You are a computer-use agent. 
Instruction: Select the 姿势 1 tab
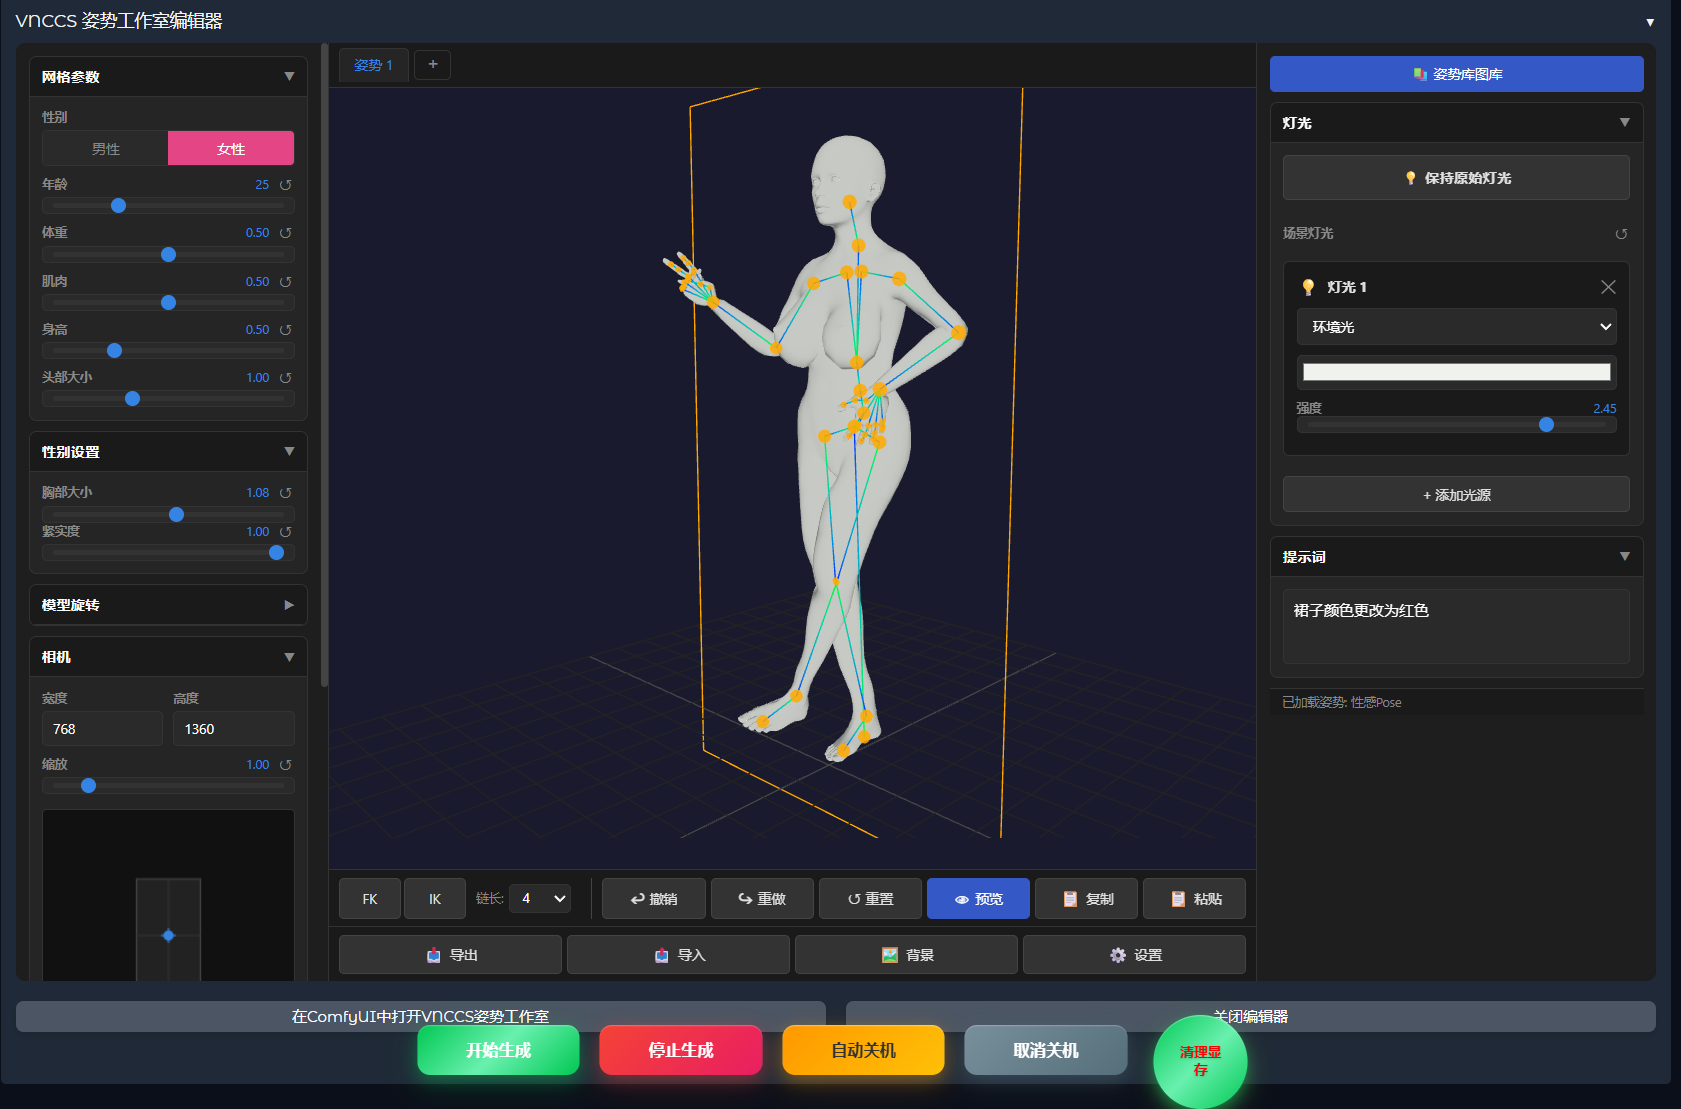click(x=373, y=66)
